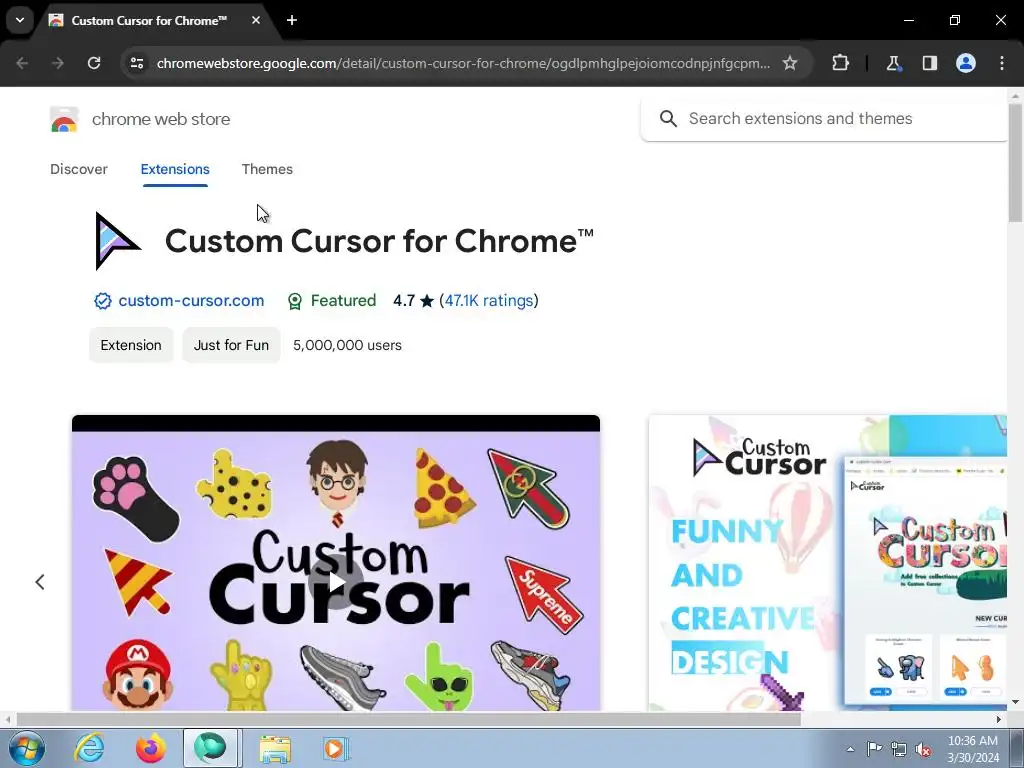
Task: Select the Extension category chip
Action: coord(131,345)
